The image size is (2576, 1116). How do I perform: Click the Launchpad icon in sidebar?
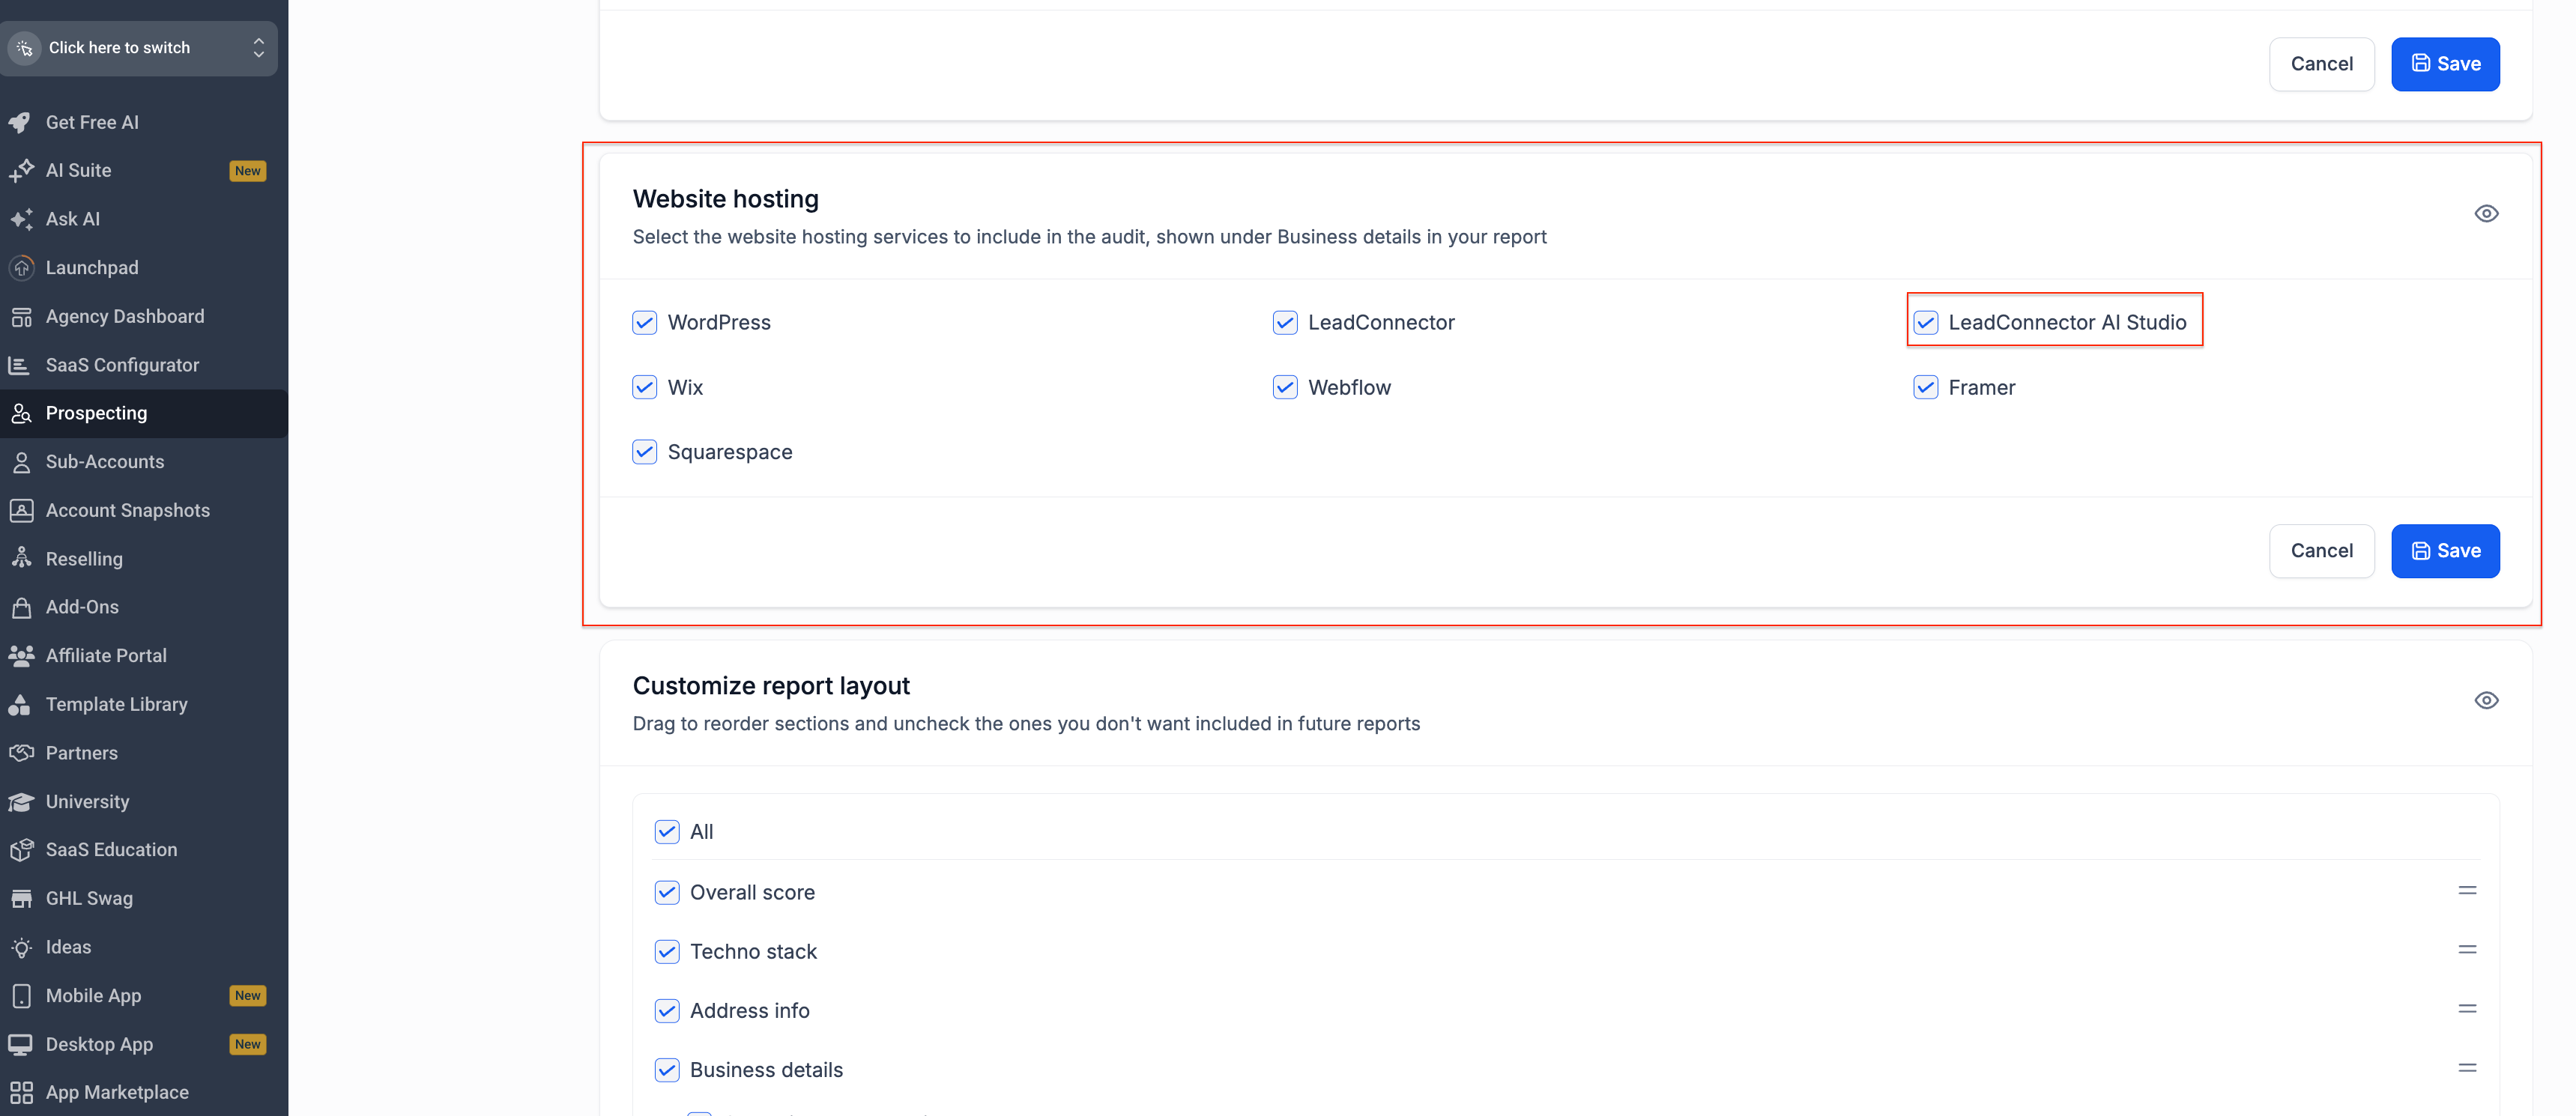click(x=20, y=268)
